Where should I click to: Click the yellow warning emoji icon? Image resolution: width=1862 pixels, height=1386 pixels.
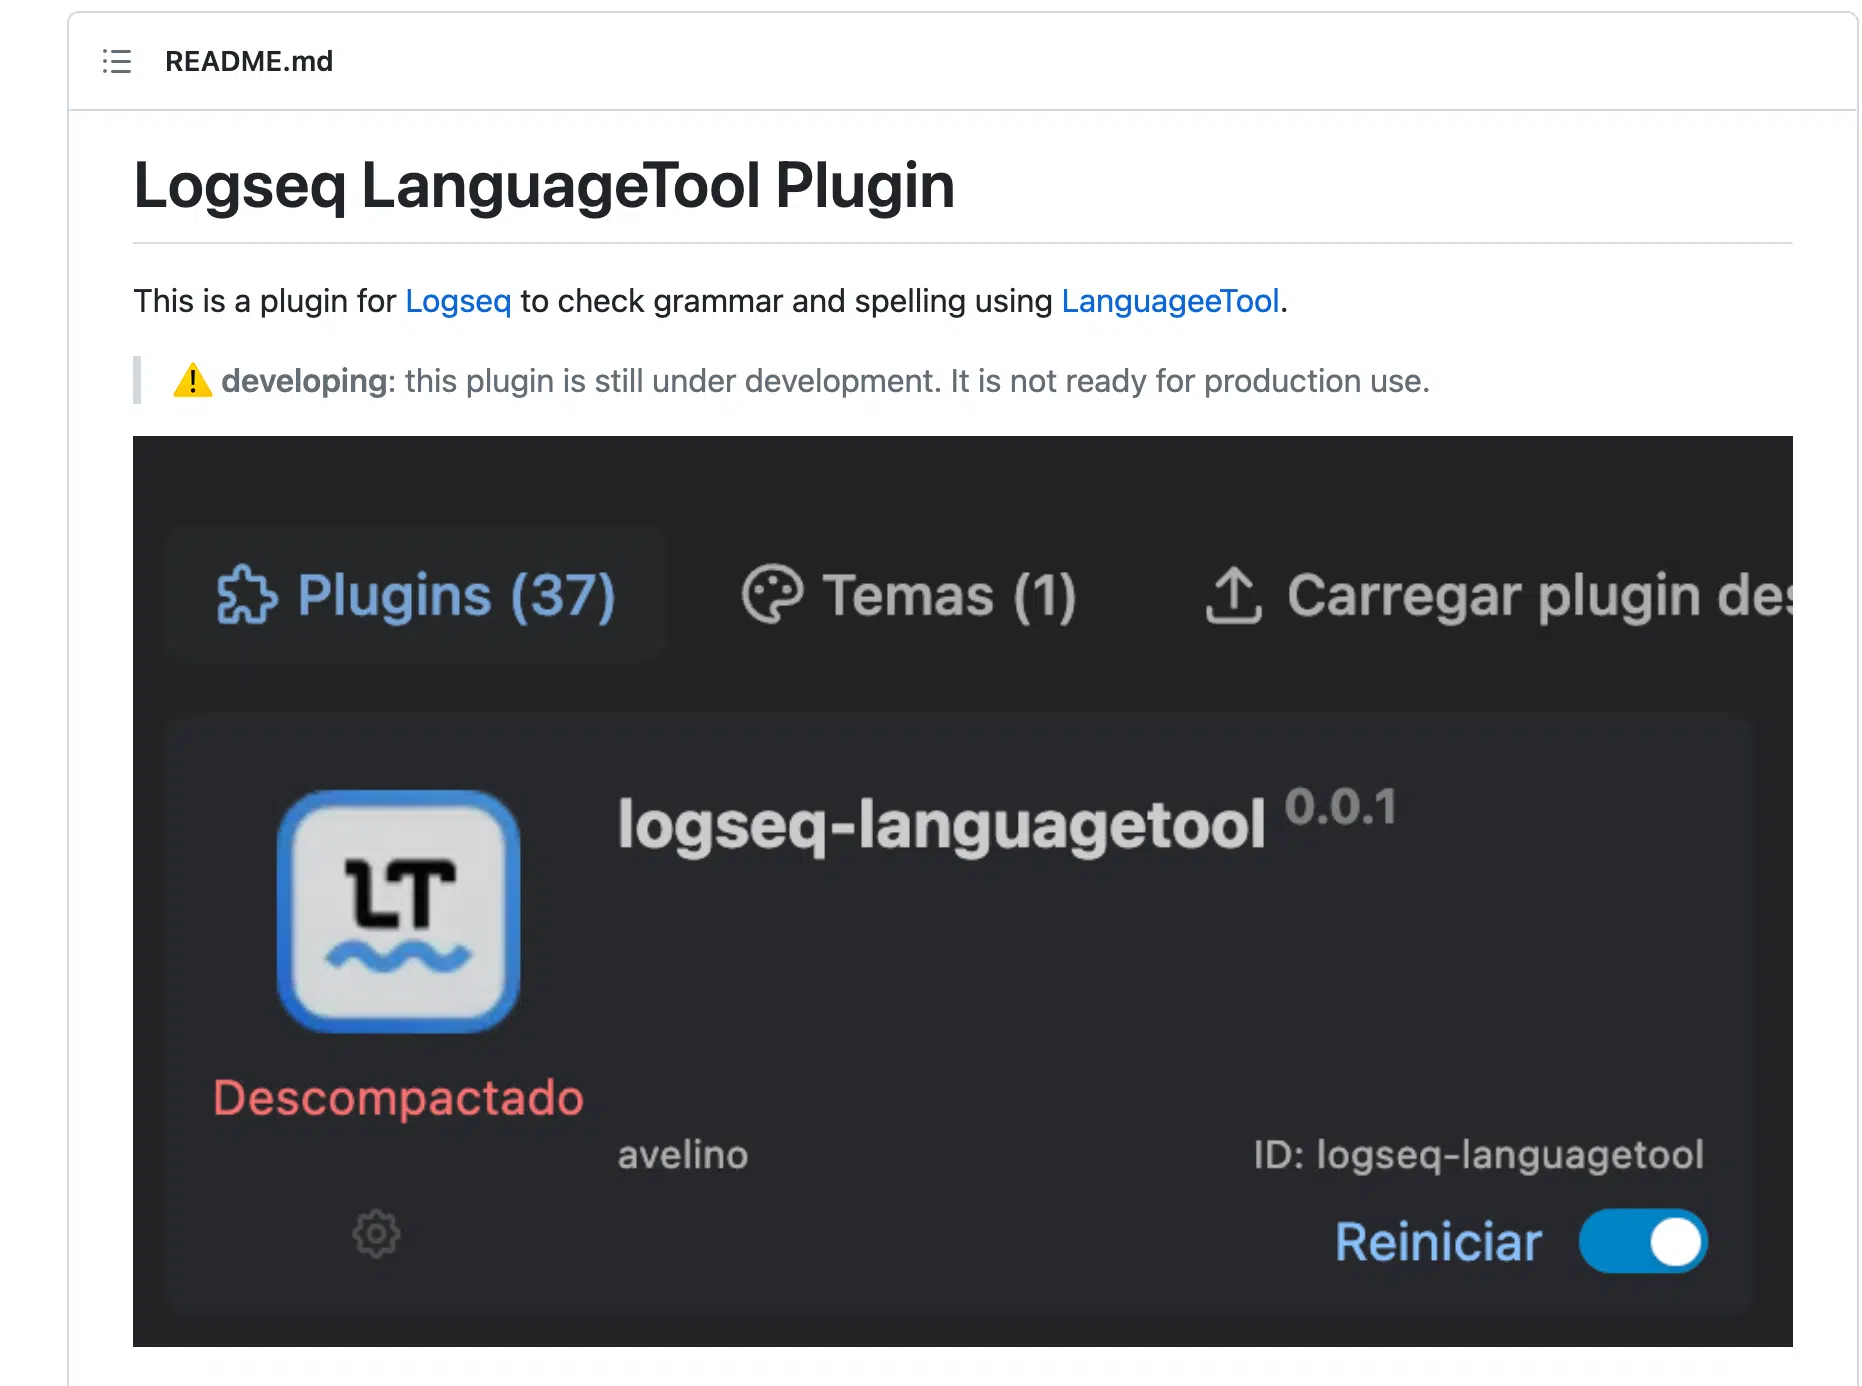click(192, 380)
